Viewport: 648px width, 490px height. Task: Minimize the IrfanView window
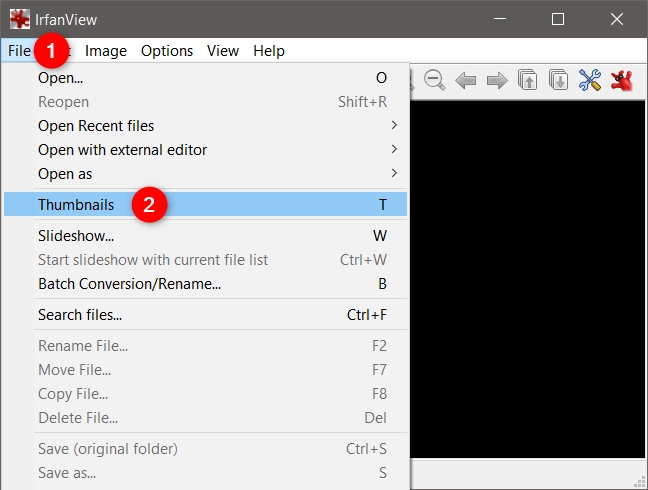(x=500, y=19)
